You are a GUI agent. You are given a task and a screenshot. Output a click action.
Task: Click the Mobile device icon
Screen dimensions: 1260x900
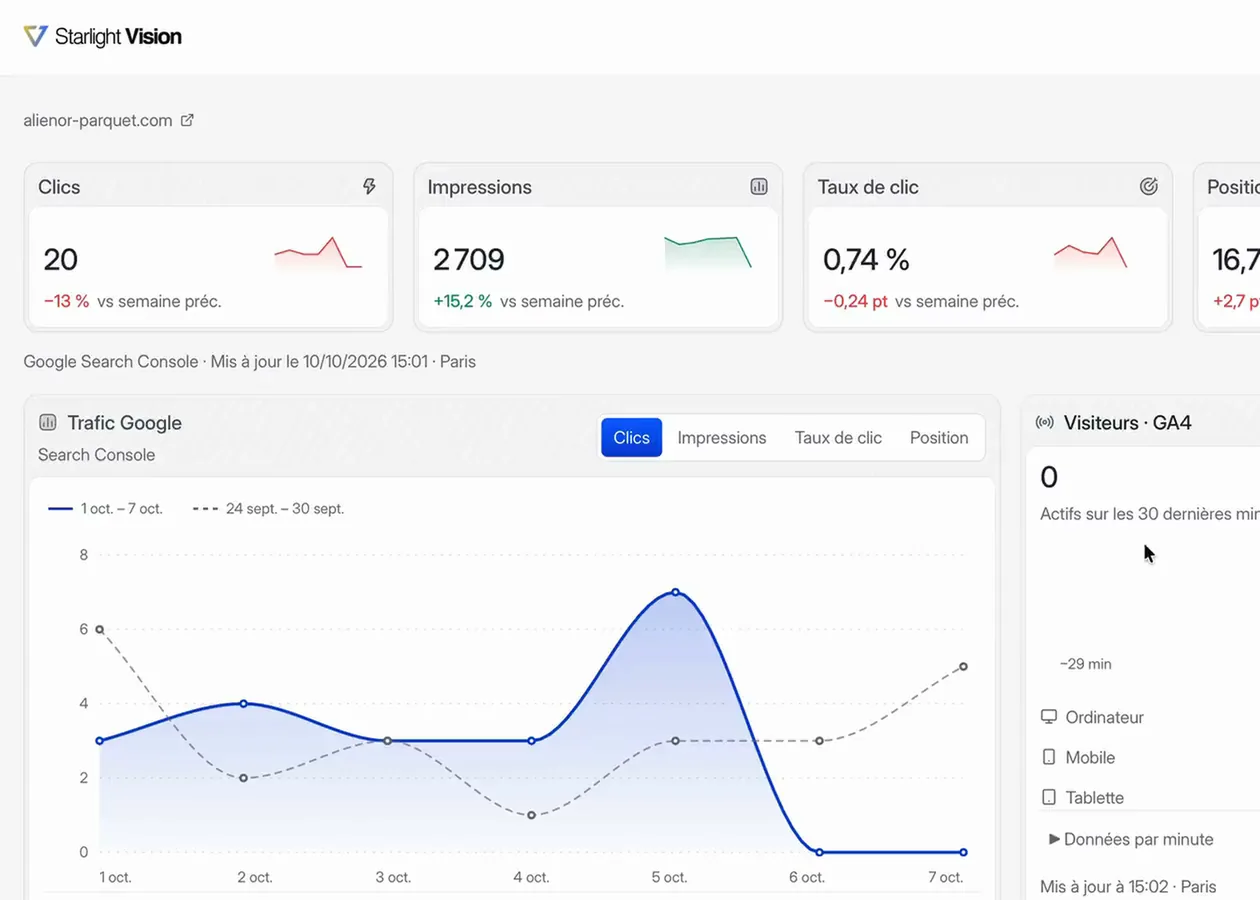click(1049, 757)
